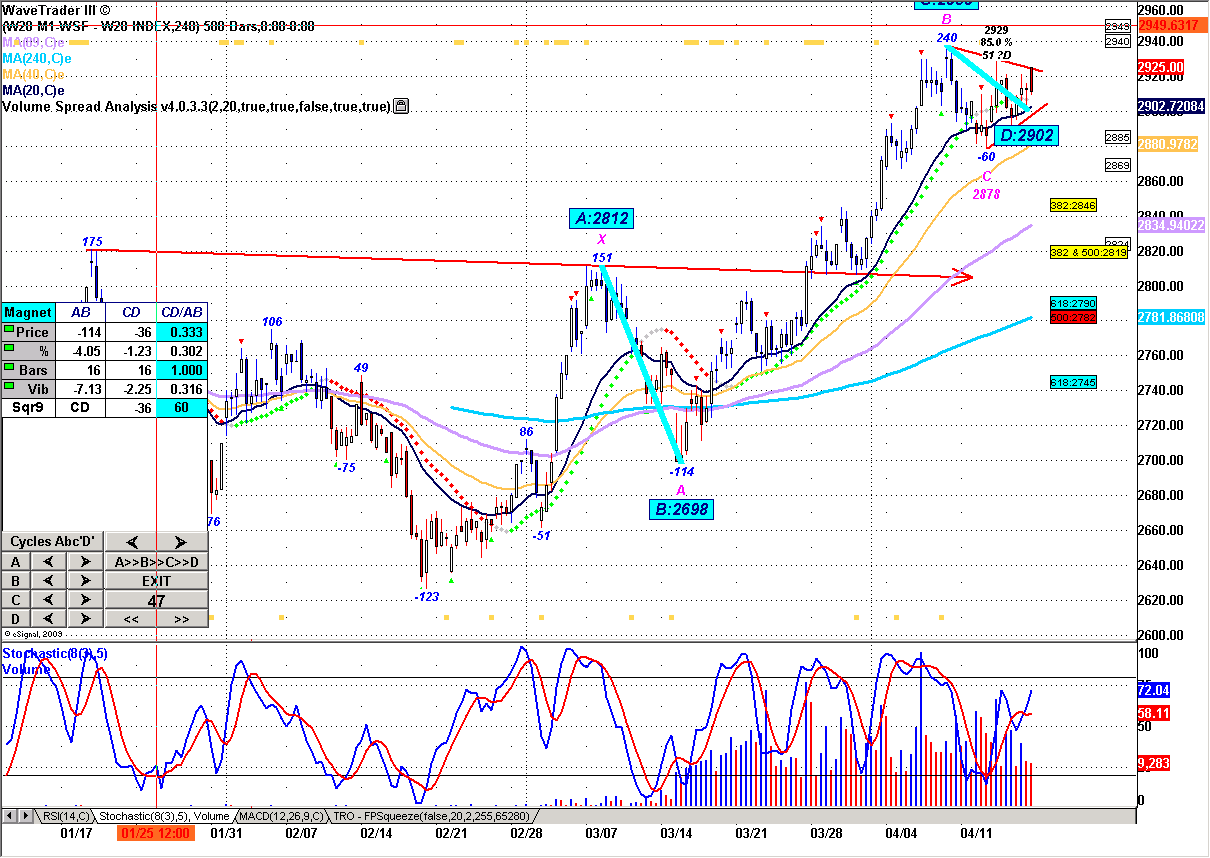Screen dimensions: 1210x858
Task: Click the Stochastic(8(3),5) pane title
Action: (55, 653)
